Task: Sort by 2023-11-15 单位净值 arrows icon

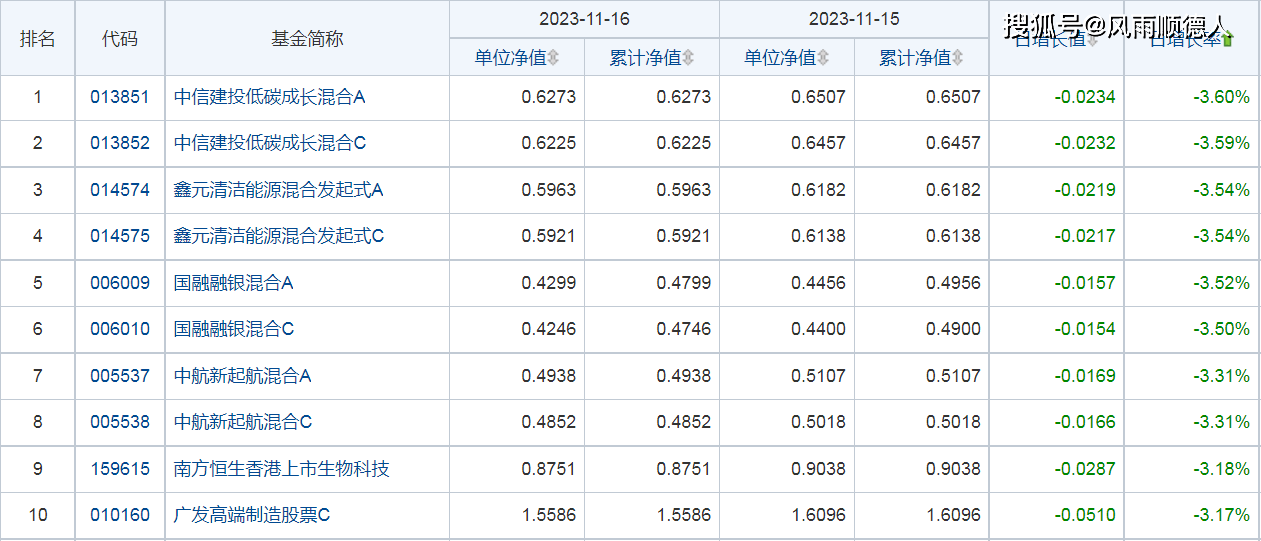Action: pyautogui.click(x=822, y=58)
